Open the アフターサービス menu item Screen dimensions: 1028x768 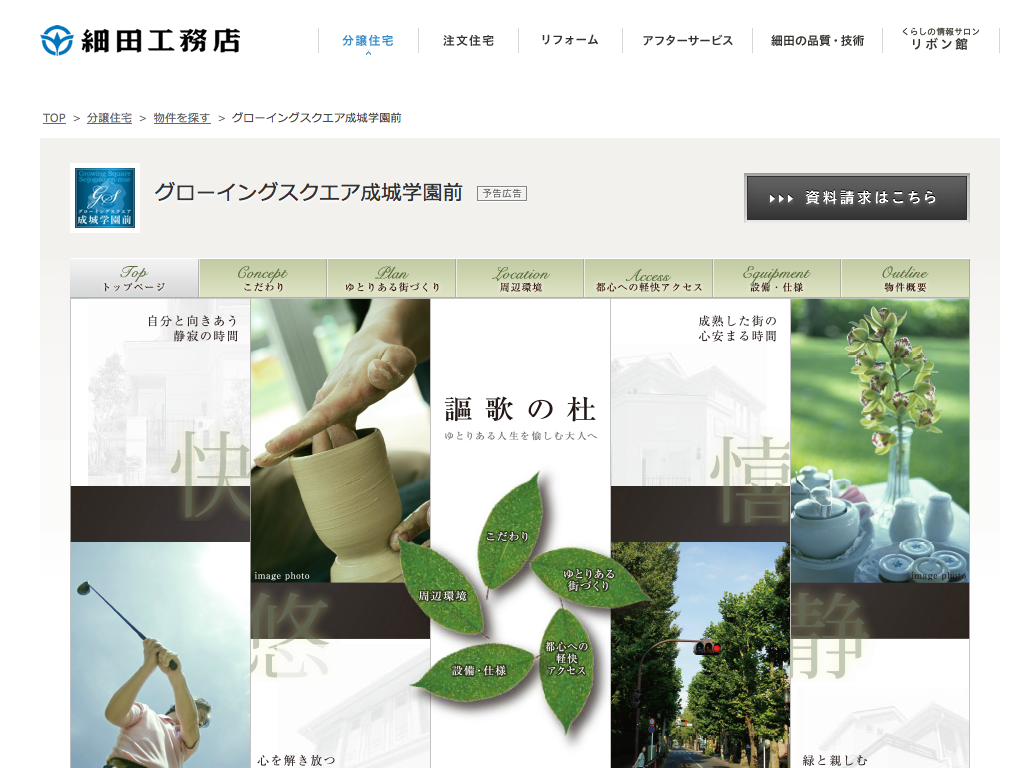pos(687,41)
